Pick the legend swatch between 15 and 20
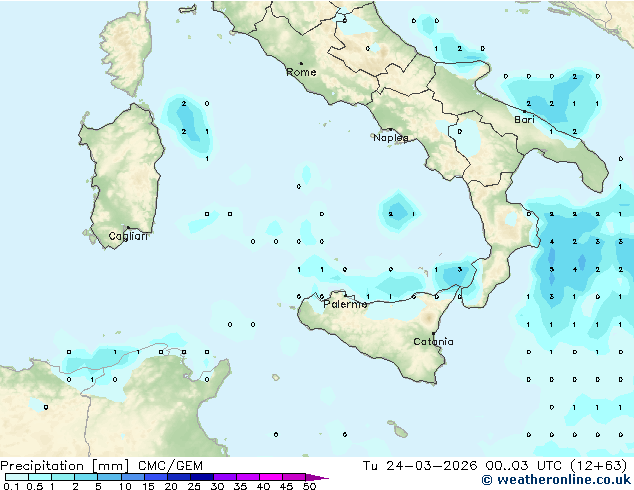 click(x=155, y=477)
